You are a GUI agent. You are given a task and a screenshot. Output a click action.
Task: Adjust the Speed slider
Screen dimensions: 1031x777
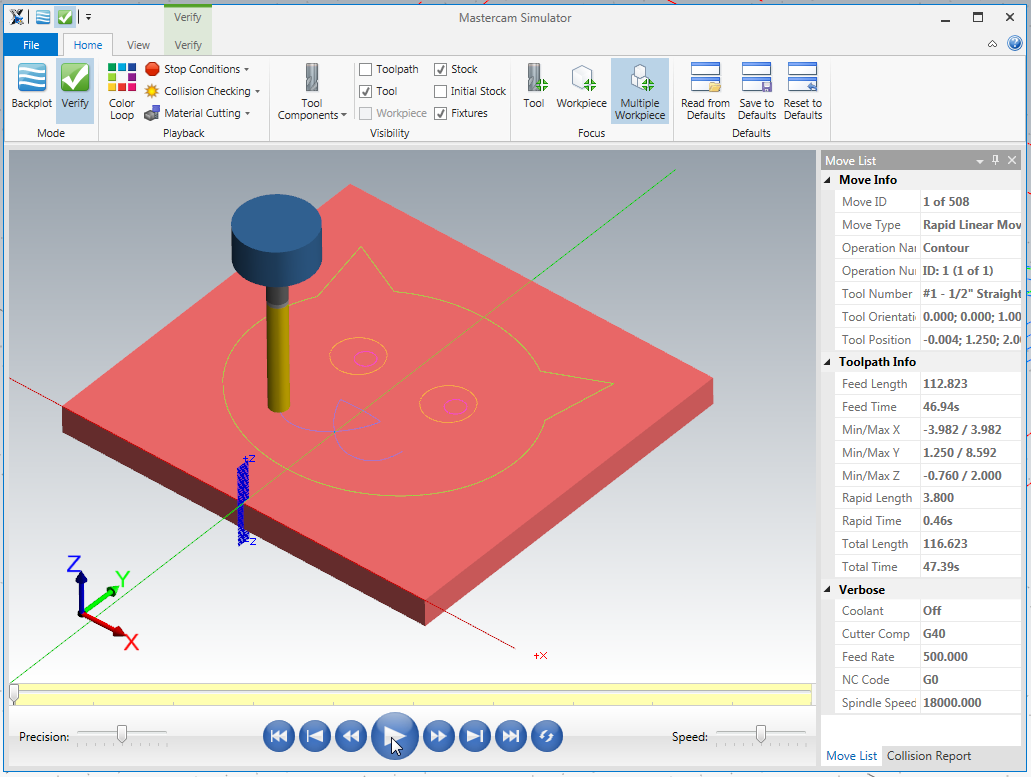(762, 733)
